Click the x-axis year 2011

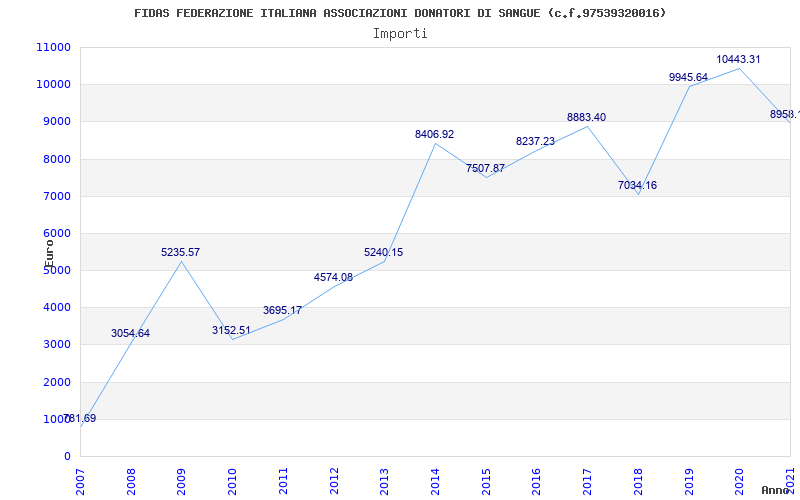tap(283, 482)
